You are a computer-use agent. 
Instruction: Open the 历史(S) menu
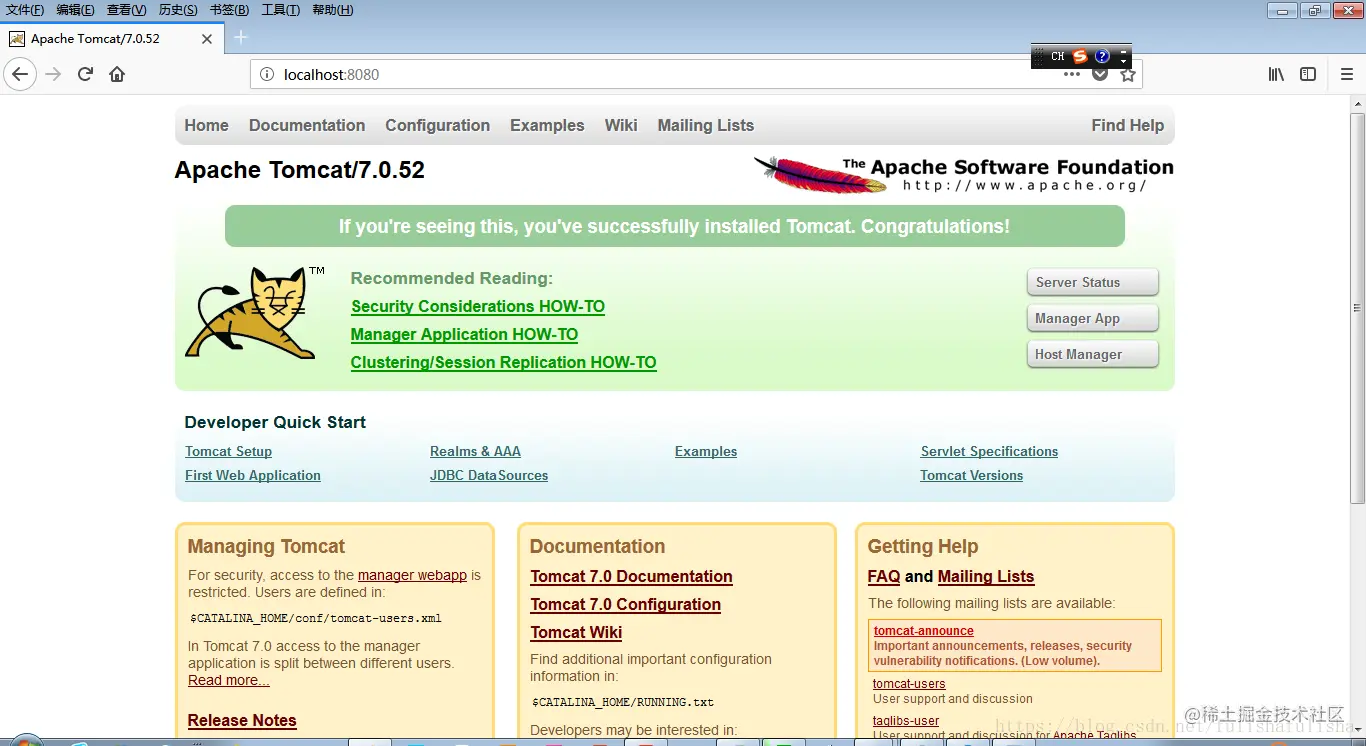(178, 10)
